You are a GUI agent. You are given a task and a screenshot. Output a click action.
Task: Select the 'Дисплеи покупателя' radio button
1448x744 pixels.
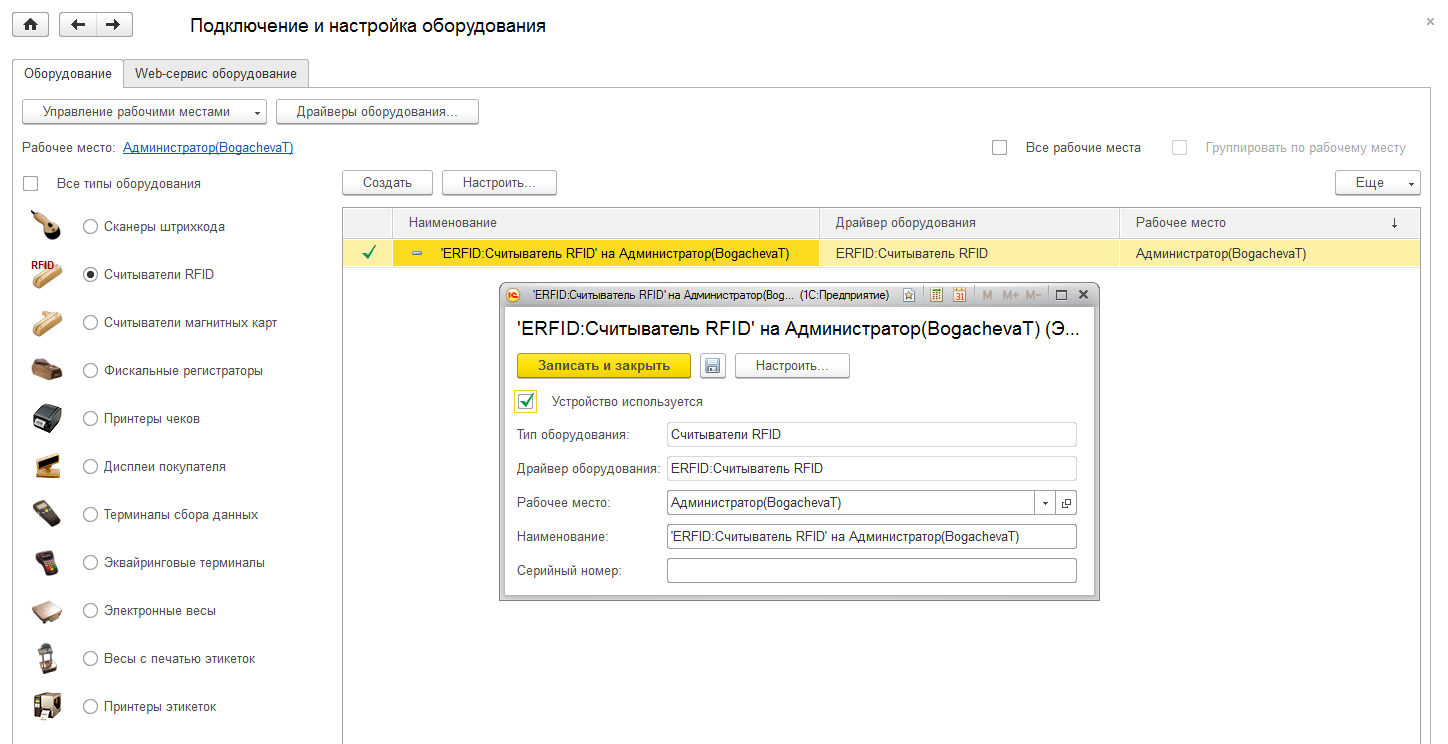(91, 467)
